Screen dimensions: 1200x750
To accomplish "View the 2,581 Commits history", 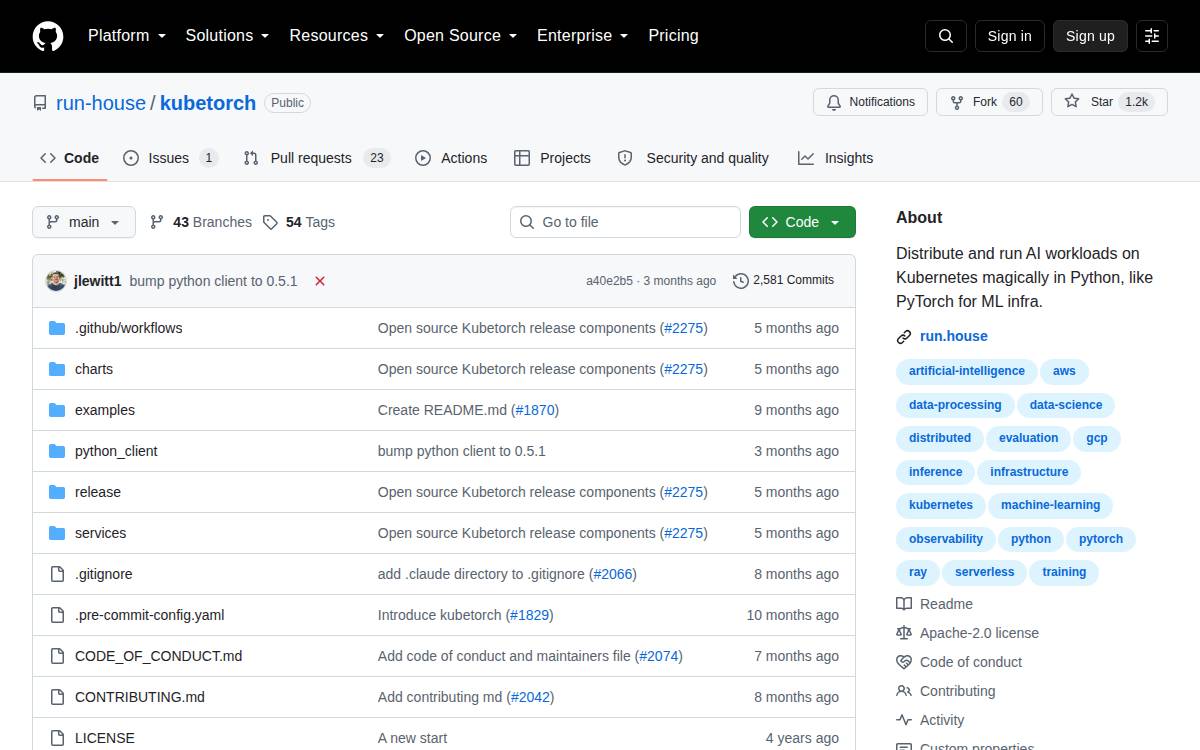I will tap(784, 281).
